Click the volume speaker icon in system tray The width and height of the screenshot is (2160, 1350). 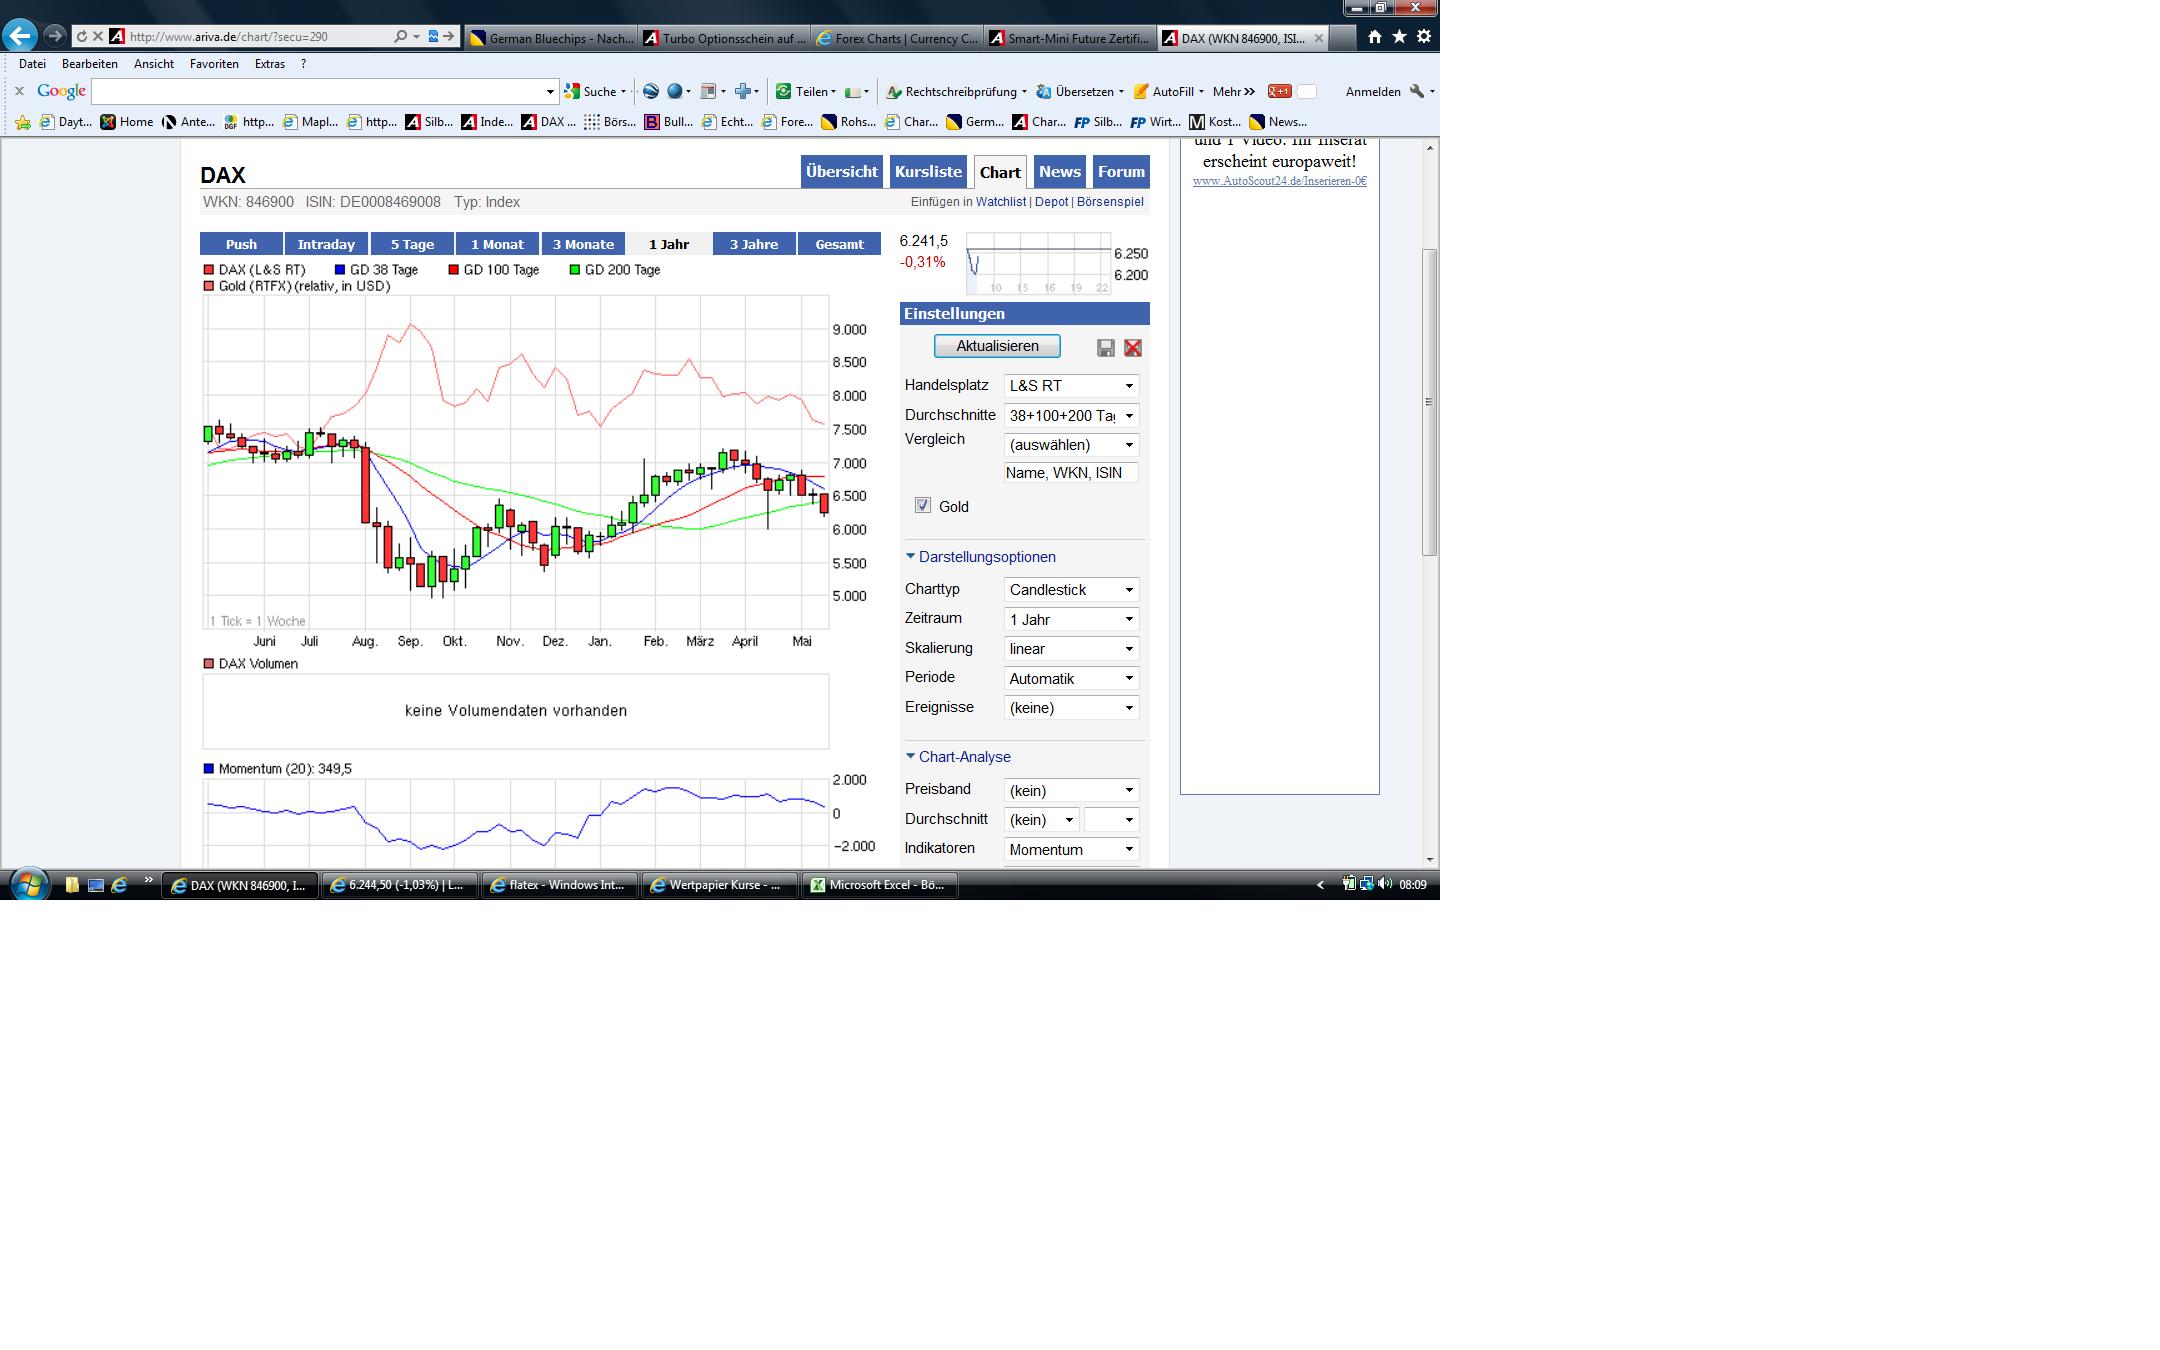[x=1385, y=884]
